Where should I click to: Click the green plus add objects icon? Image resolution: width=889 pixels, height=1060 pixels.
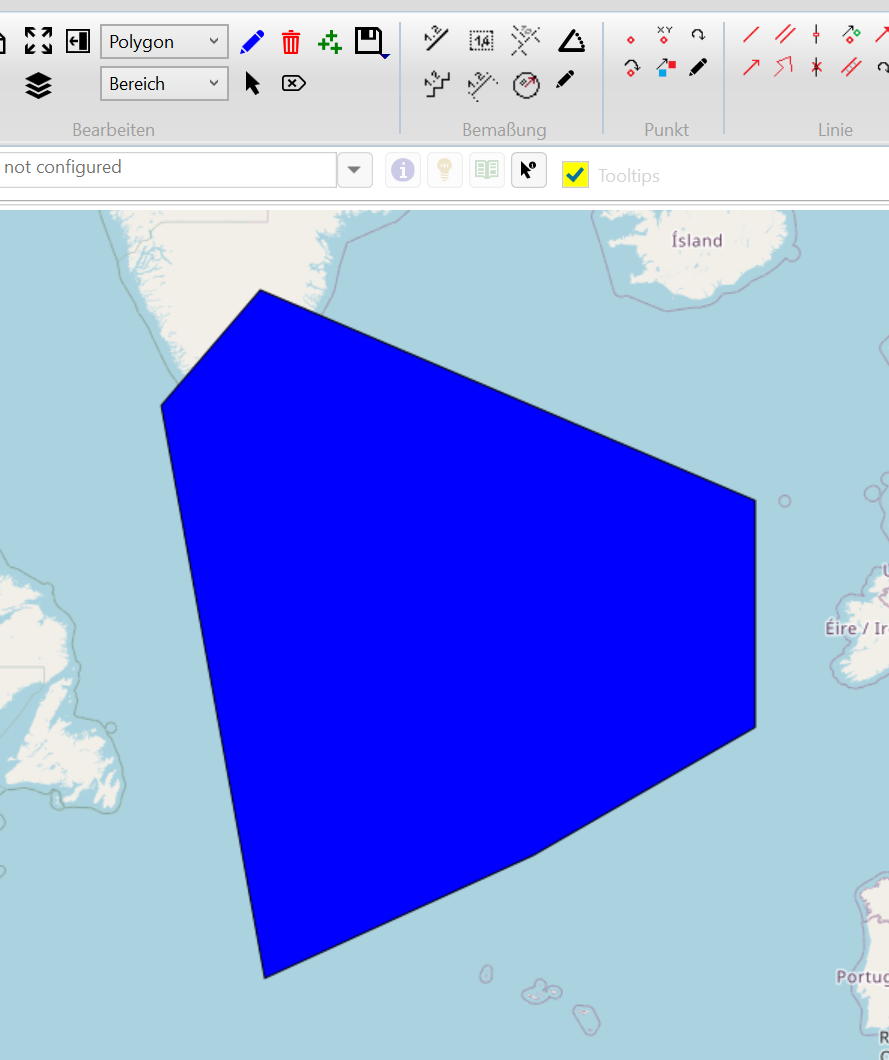point(330,42)
